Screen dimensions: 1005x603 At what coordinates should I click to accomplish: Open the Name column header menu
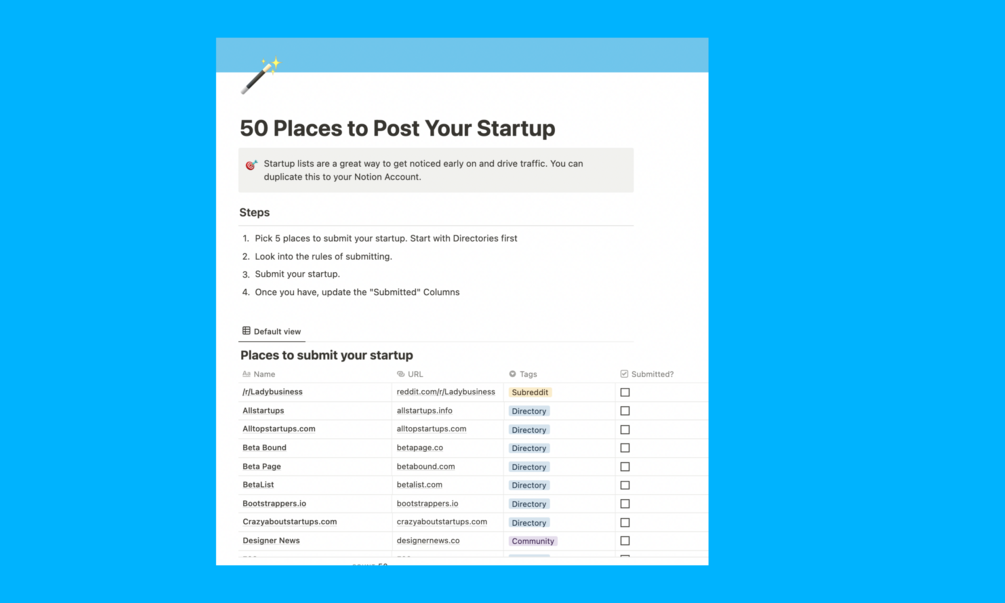pyautogui.click(x=264, y=374)
